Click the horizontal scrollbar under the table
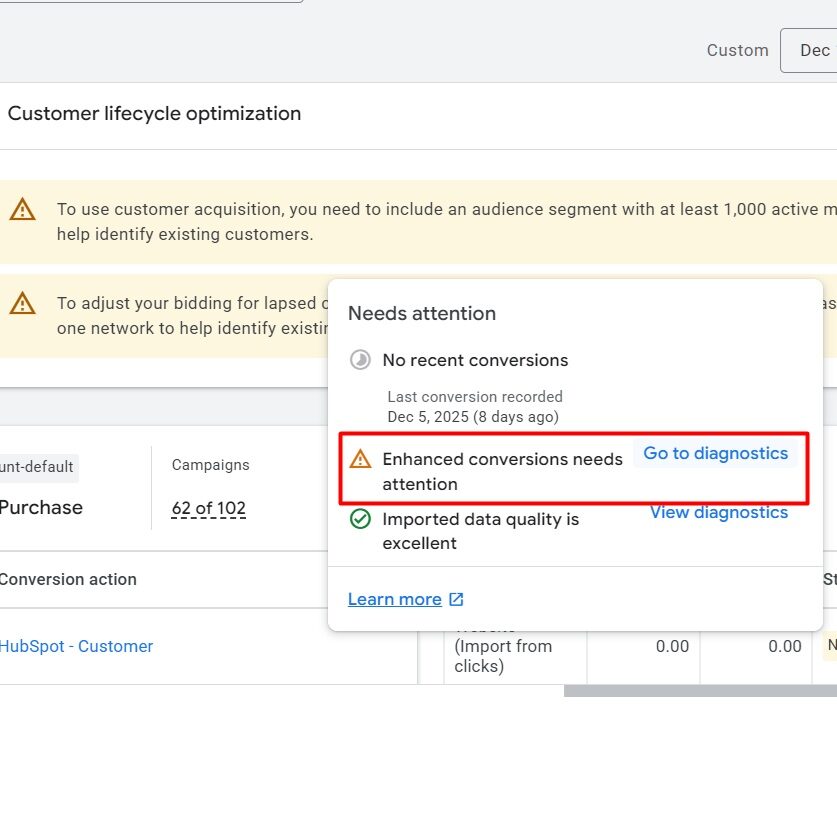Screen dimensions: 837x837 point(700,690)
